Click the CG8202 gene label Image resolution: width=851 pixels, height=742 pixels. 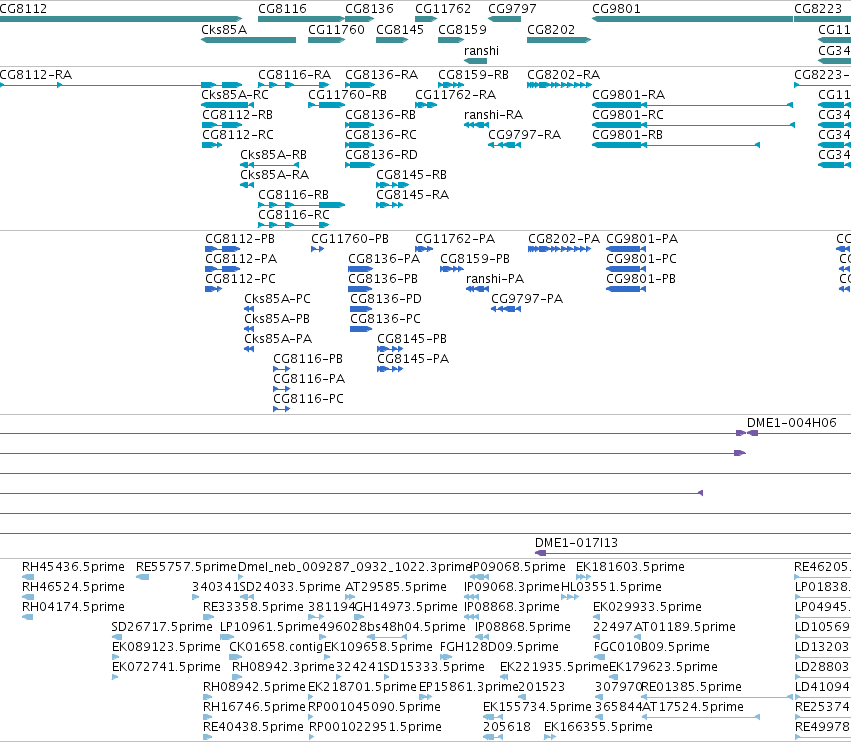551,29
